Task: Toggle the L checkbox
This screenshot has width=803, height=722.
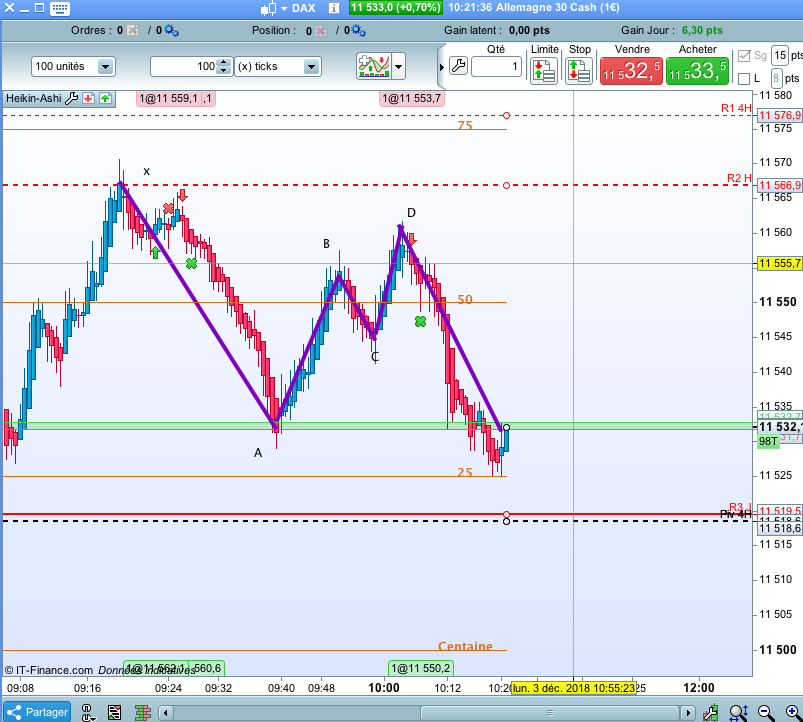Action: [744, 78]
